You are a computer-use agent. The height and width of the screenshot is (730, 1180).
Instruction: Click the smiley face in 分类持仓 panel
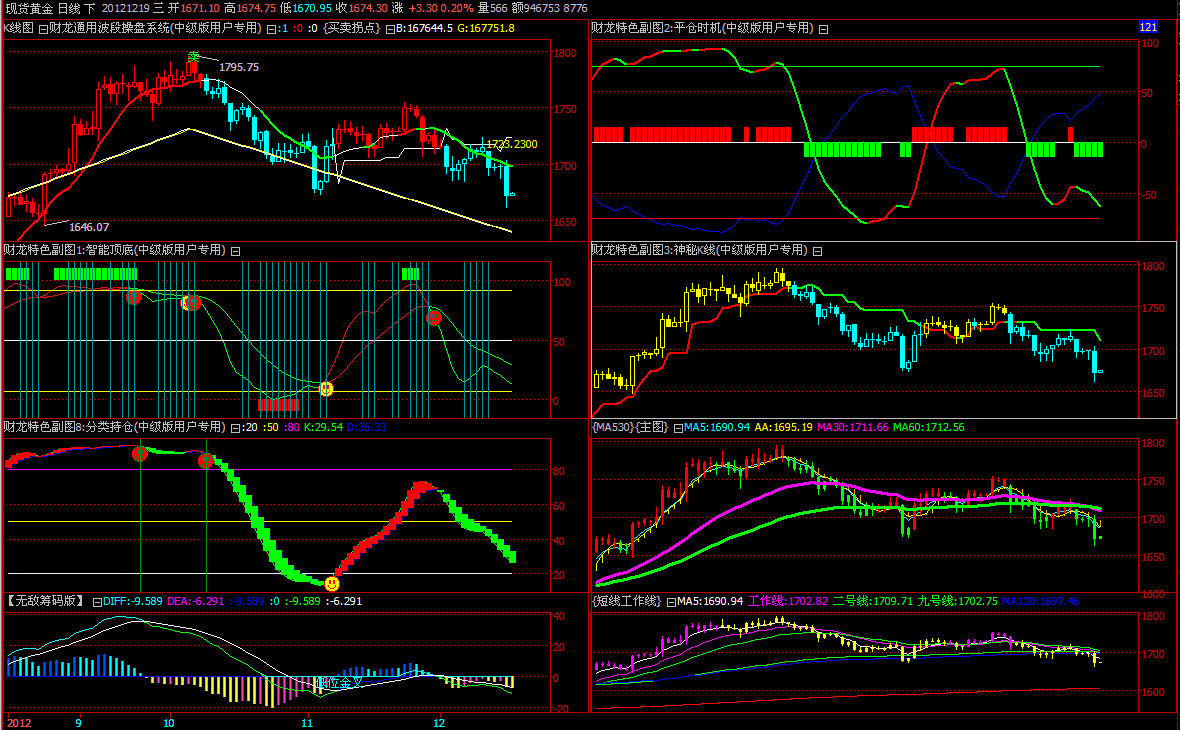[332, 583]
